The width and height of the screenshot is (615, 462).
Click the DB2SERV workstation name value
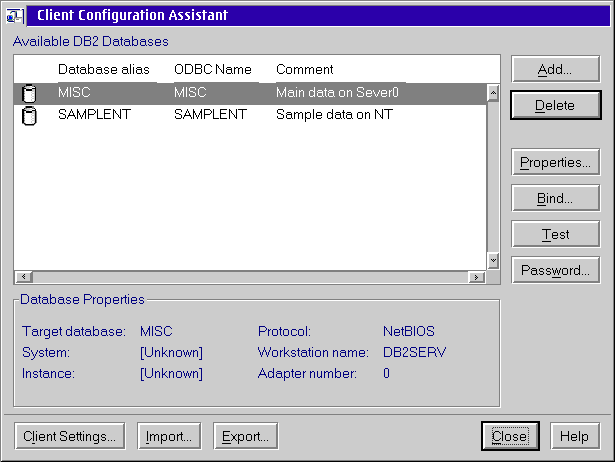415,352
